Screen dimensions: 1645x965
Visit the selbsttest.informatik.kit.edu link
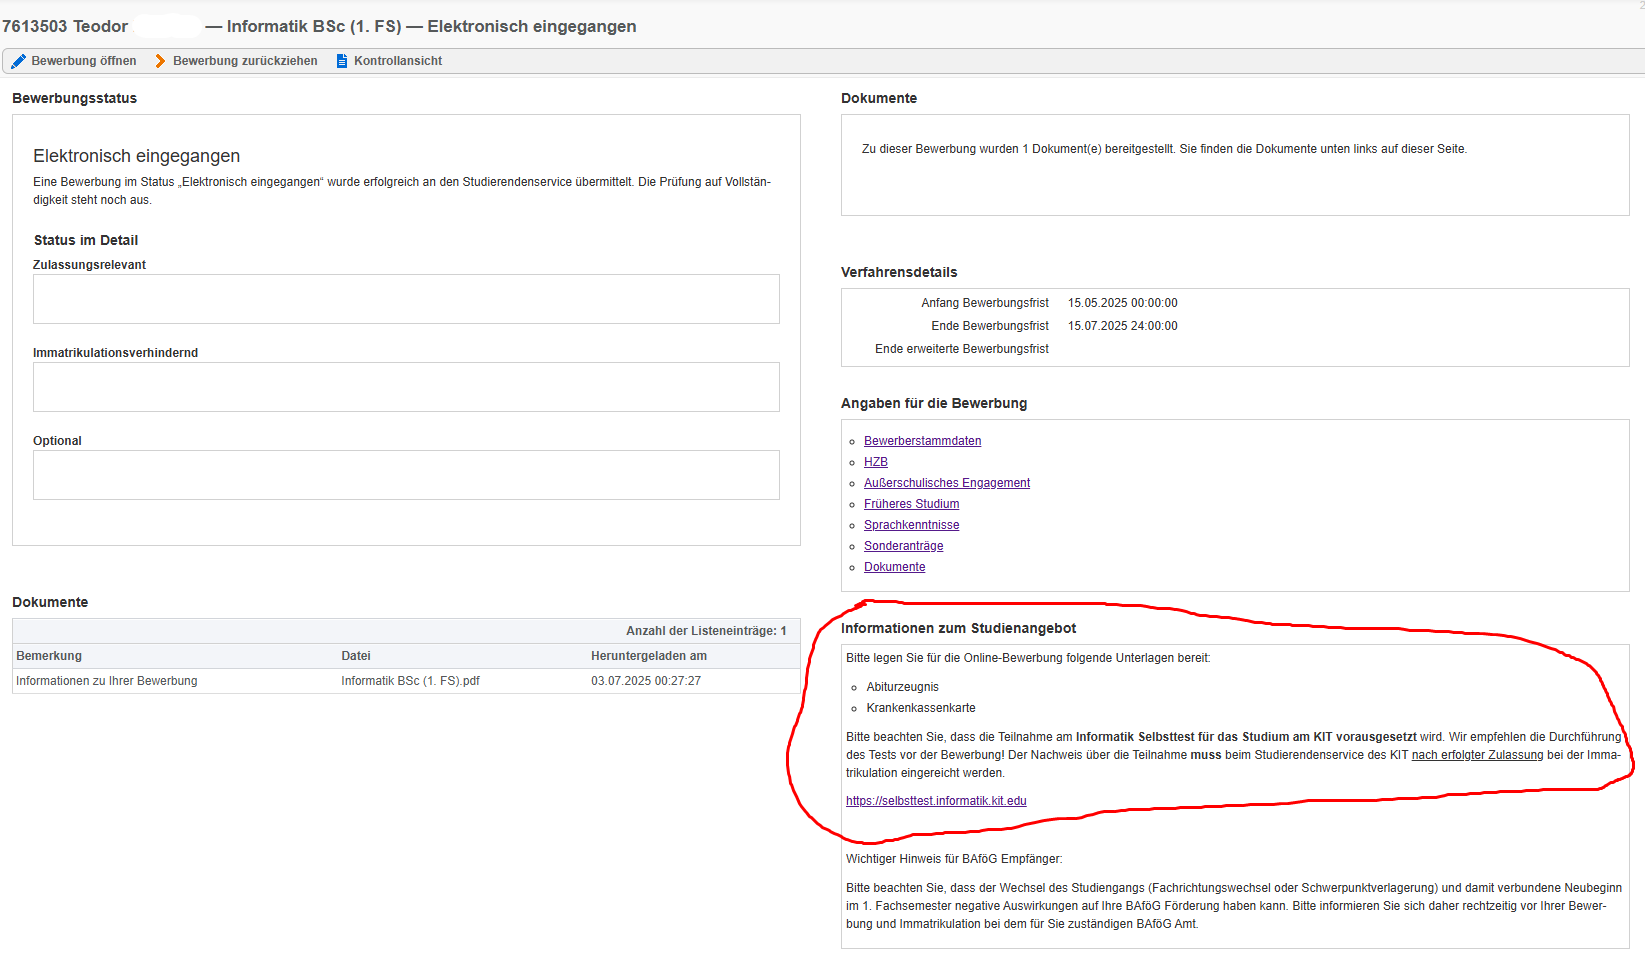pos(936,801)
